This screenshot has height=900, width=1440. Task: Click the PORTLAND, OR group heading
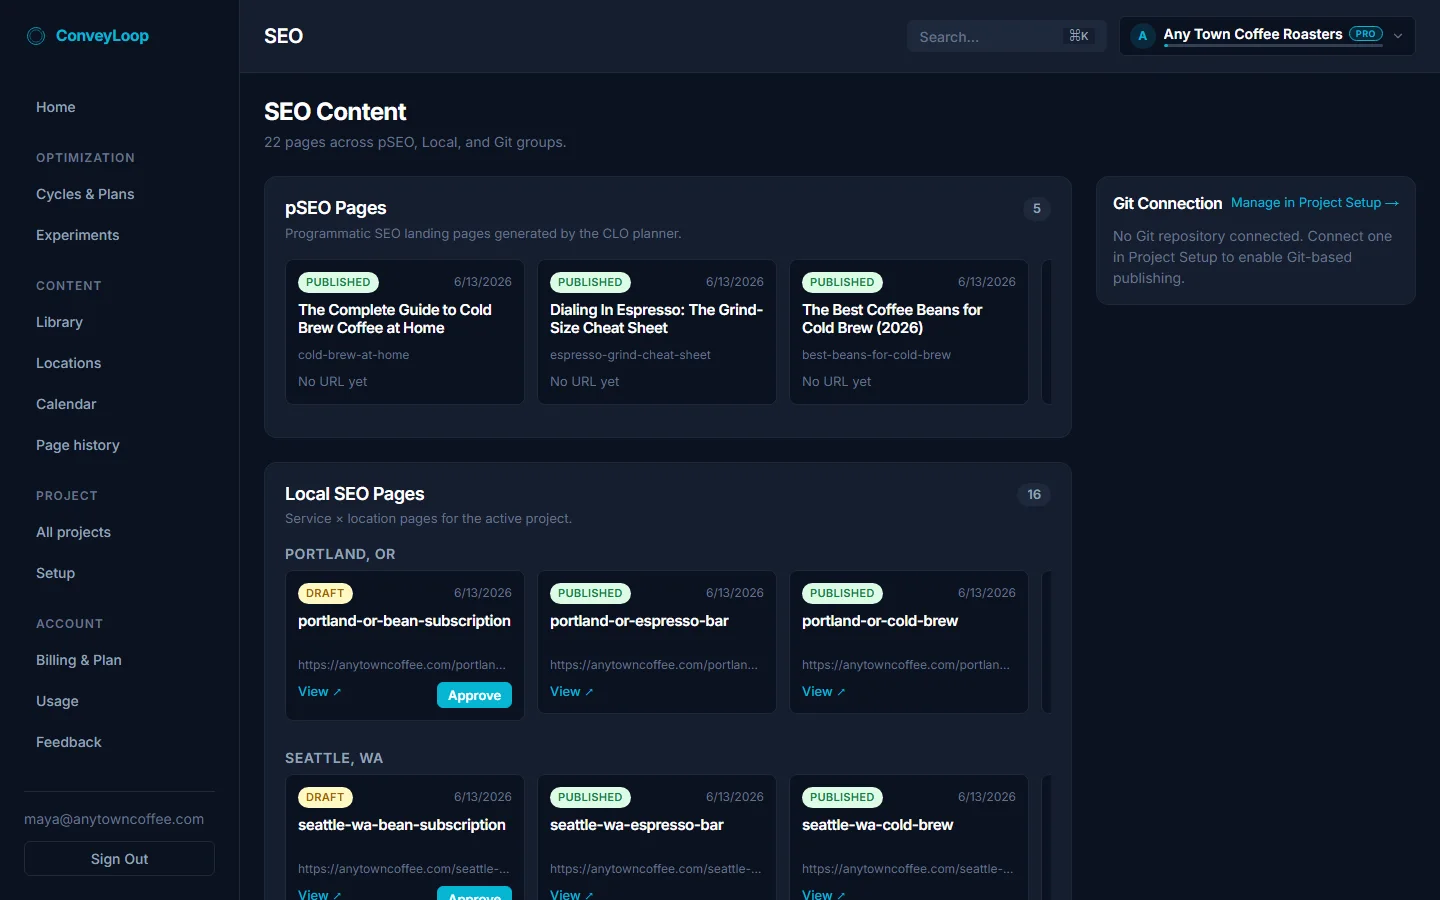point(340,554)
